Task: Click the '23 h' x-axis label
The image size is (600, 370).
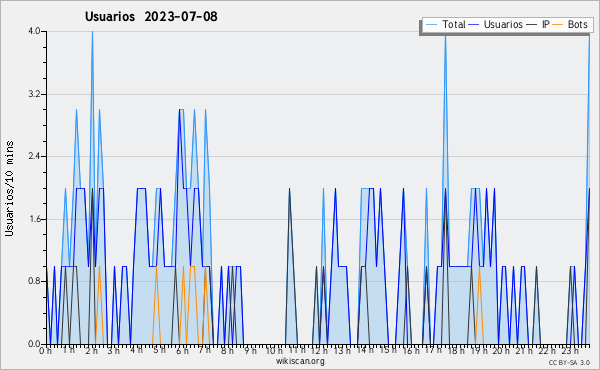Action: [x=570, y=351]
